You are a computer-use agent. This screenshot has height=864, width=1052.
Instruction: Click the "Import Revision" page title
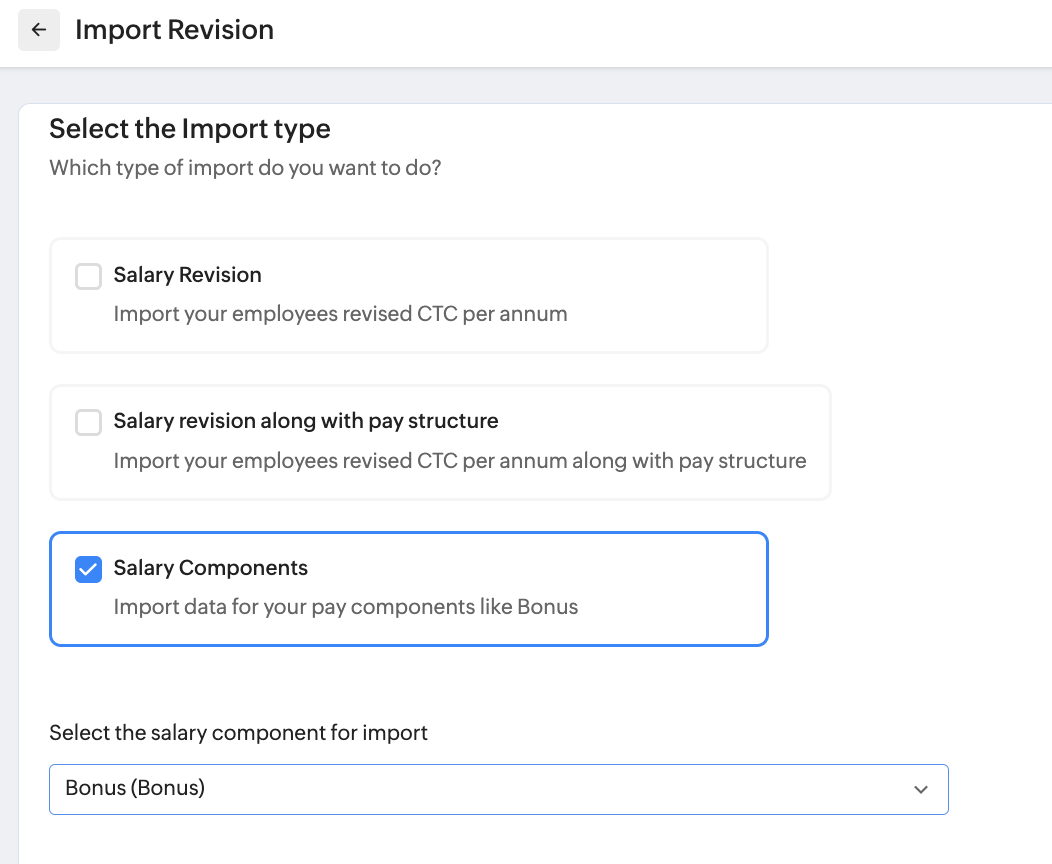(x=174, y=30)
